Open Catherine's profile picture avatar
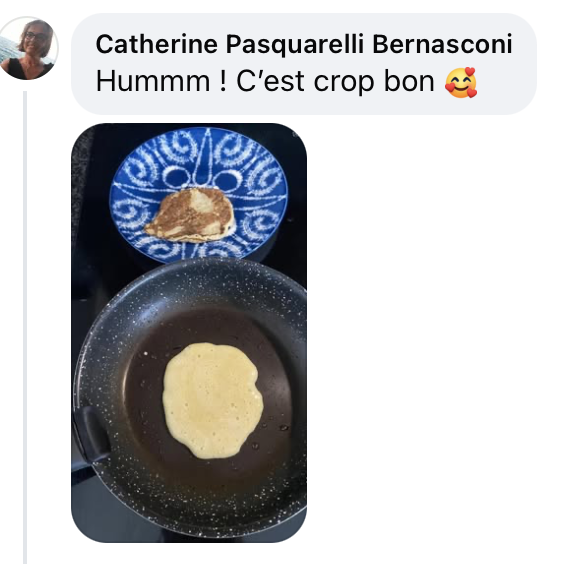The image size is (564, 564). click(27, 48)
